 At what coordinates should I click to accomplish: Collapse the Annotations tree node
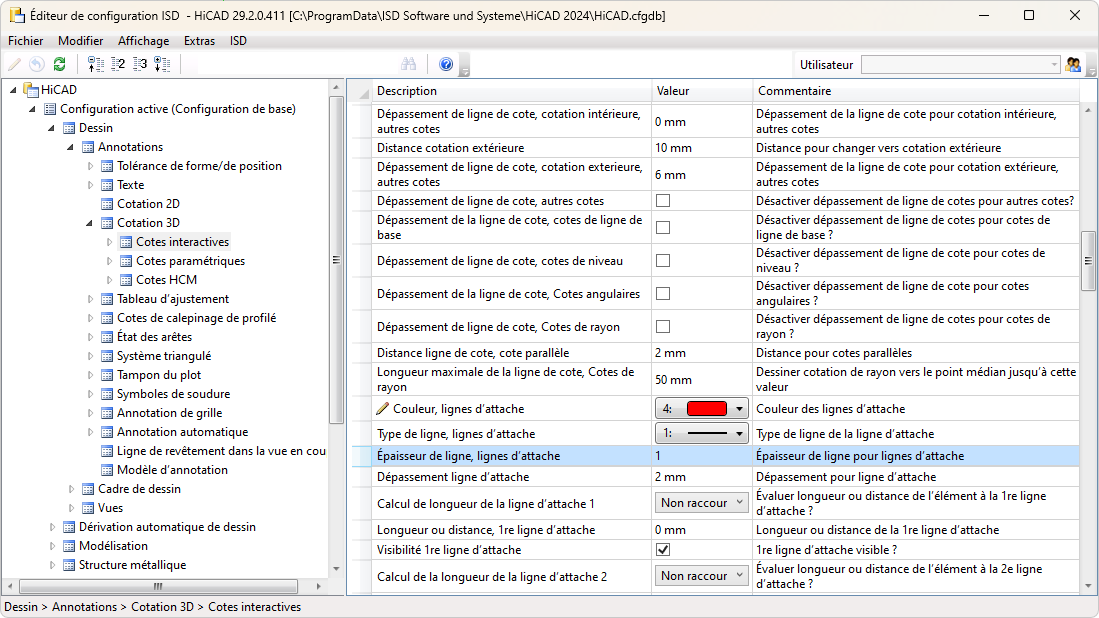tap(70, 147)
